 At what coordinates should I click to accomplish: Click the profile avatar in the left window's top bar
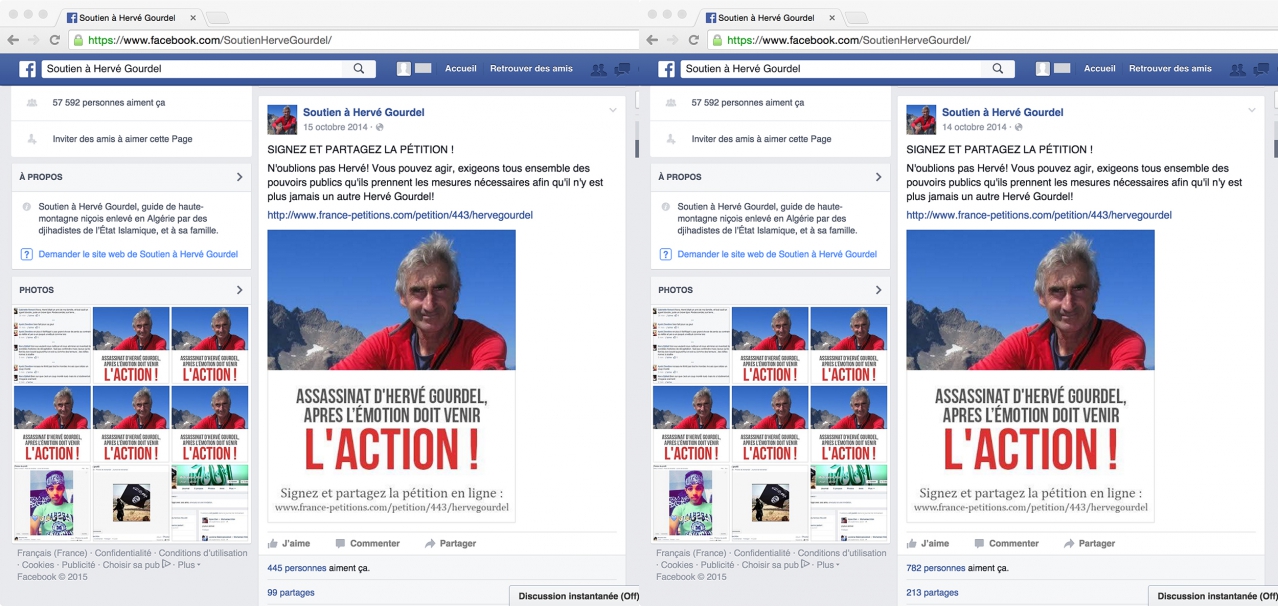[x=404, y=69]
